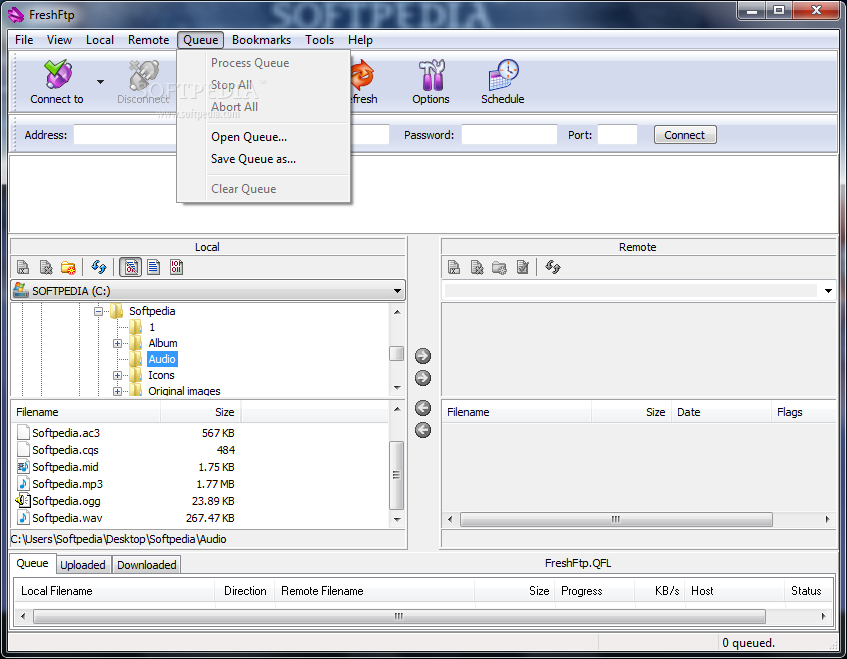The height and width of the screenshot is (659, 847).
Task: Open the Remote menu
Action: 149,40
